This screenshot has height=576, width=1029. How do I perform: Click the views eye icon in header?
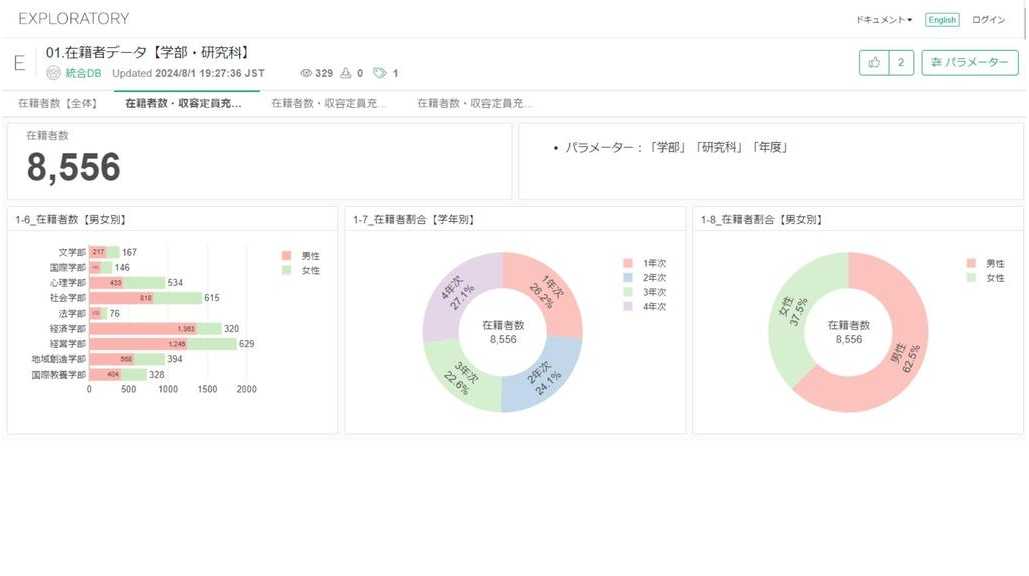point(306,73)
